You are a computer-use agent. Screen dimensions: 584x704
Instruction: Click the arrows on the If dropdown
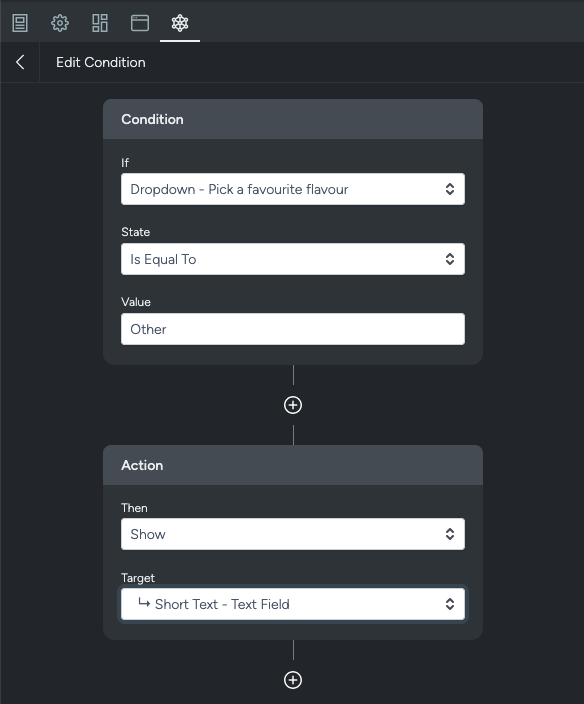point(450,189)
